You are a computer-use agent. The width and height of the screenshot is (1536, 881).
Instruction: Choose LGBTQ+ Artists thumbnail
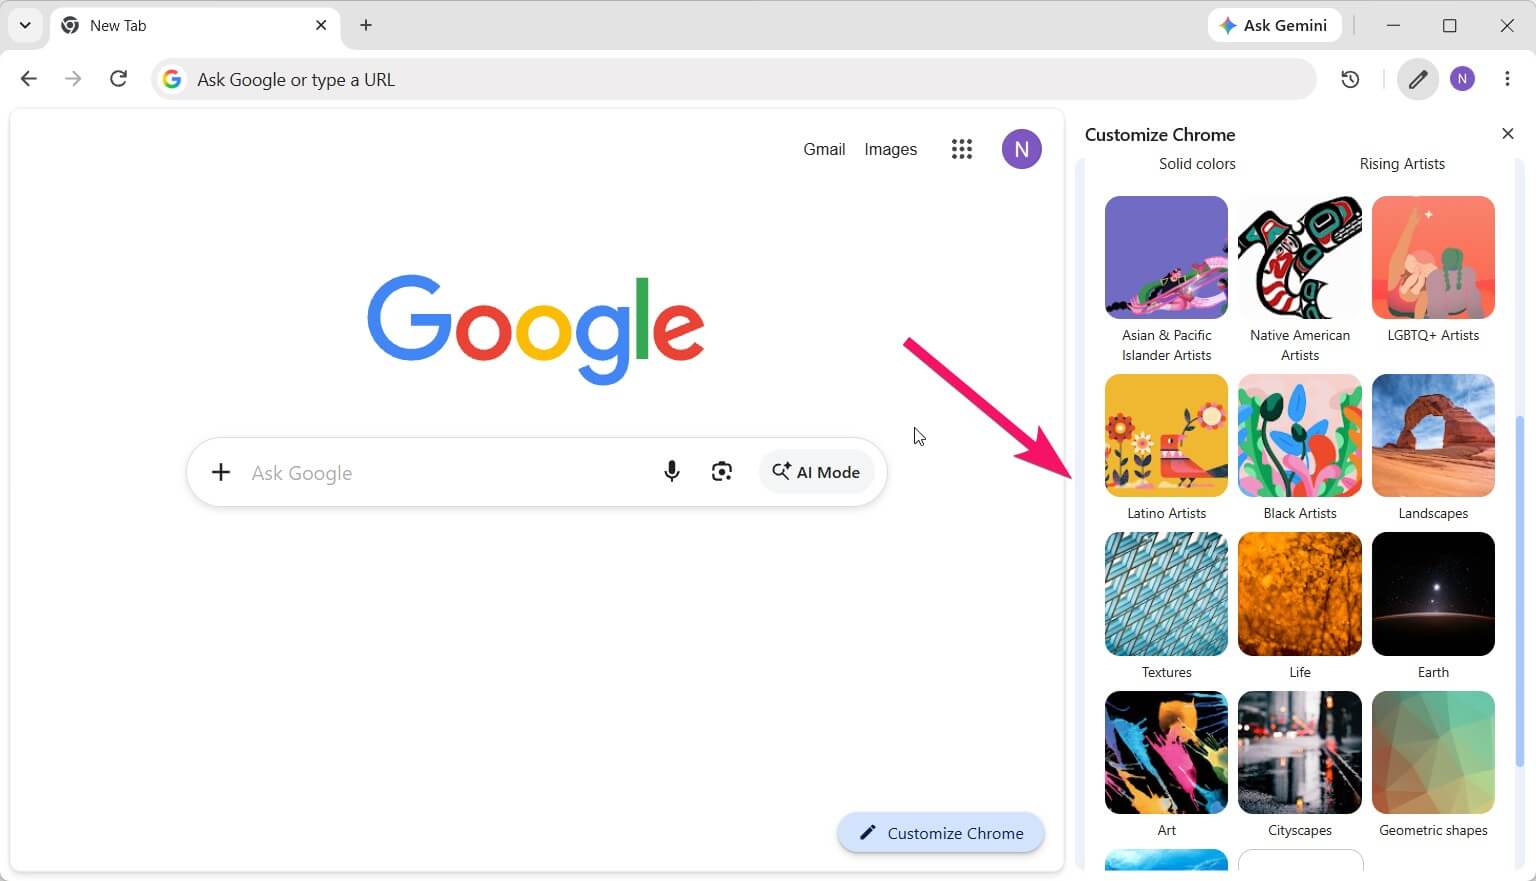(x=1433, y=257)
